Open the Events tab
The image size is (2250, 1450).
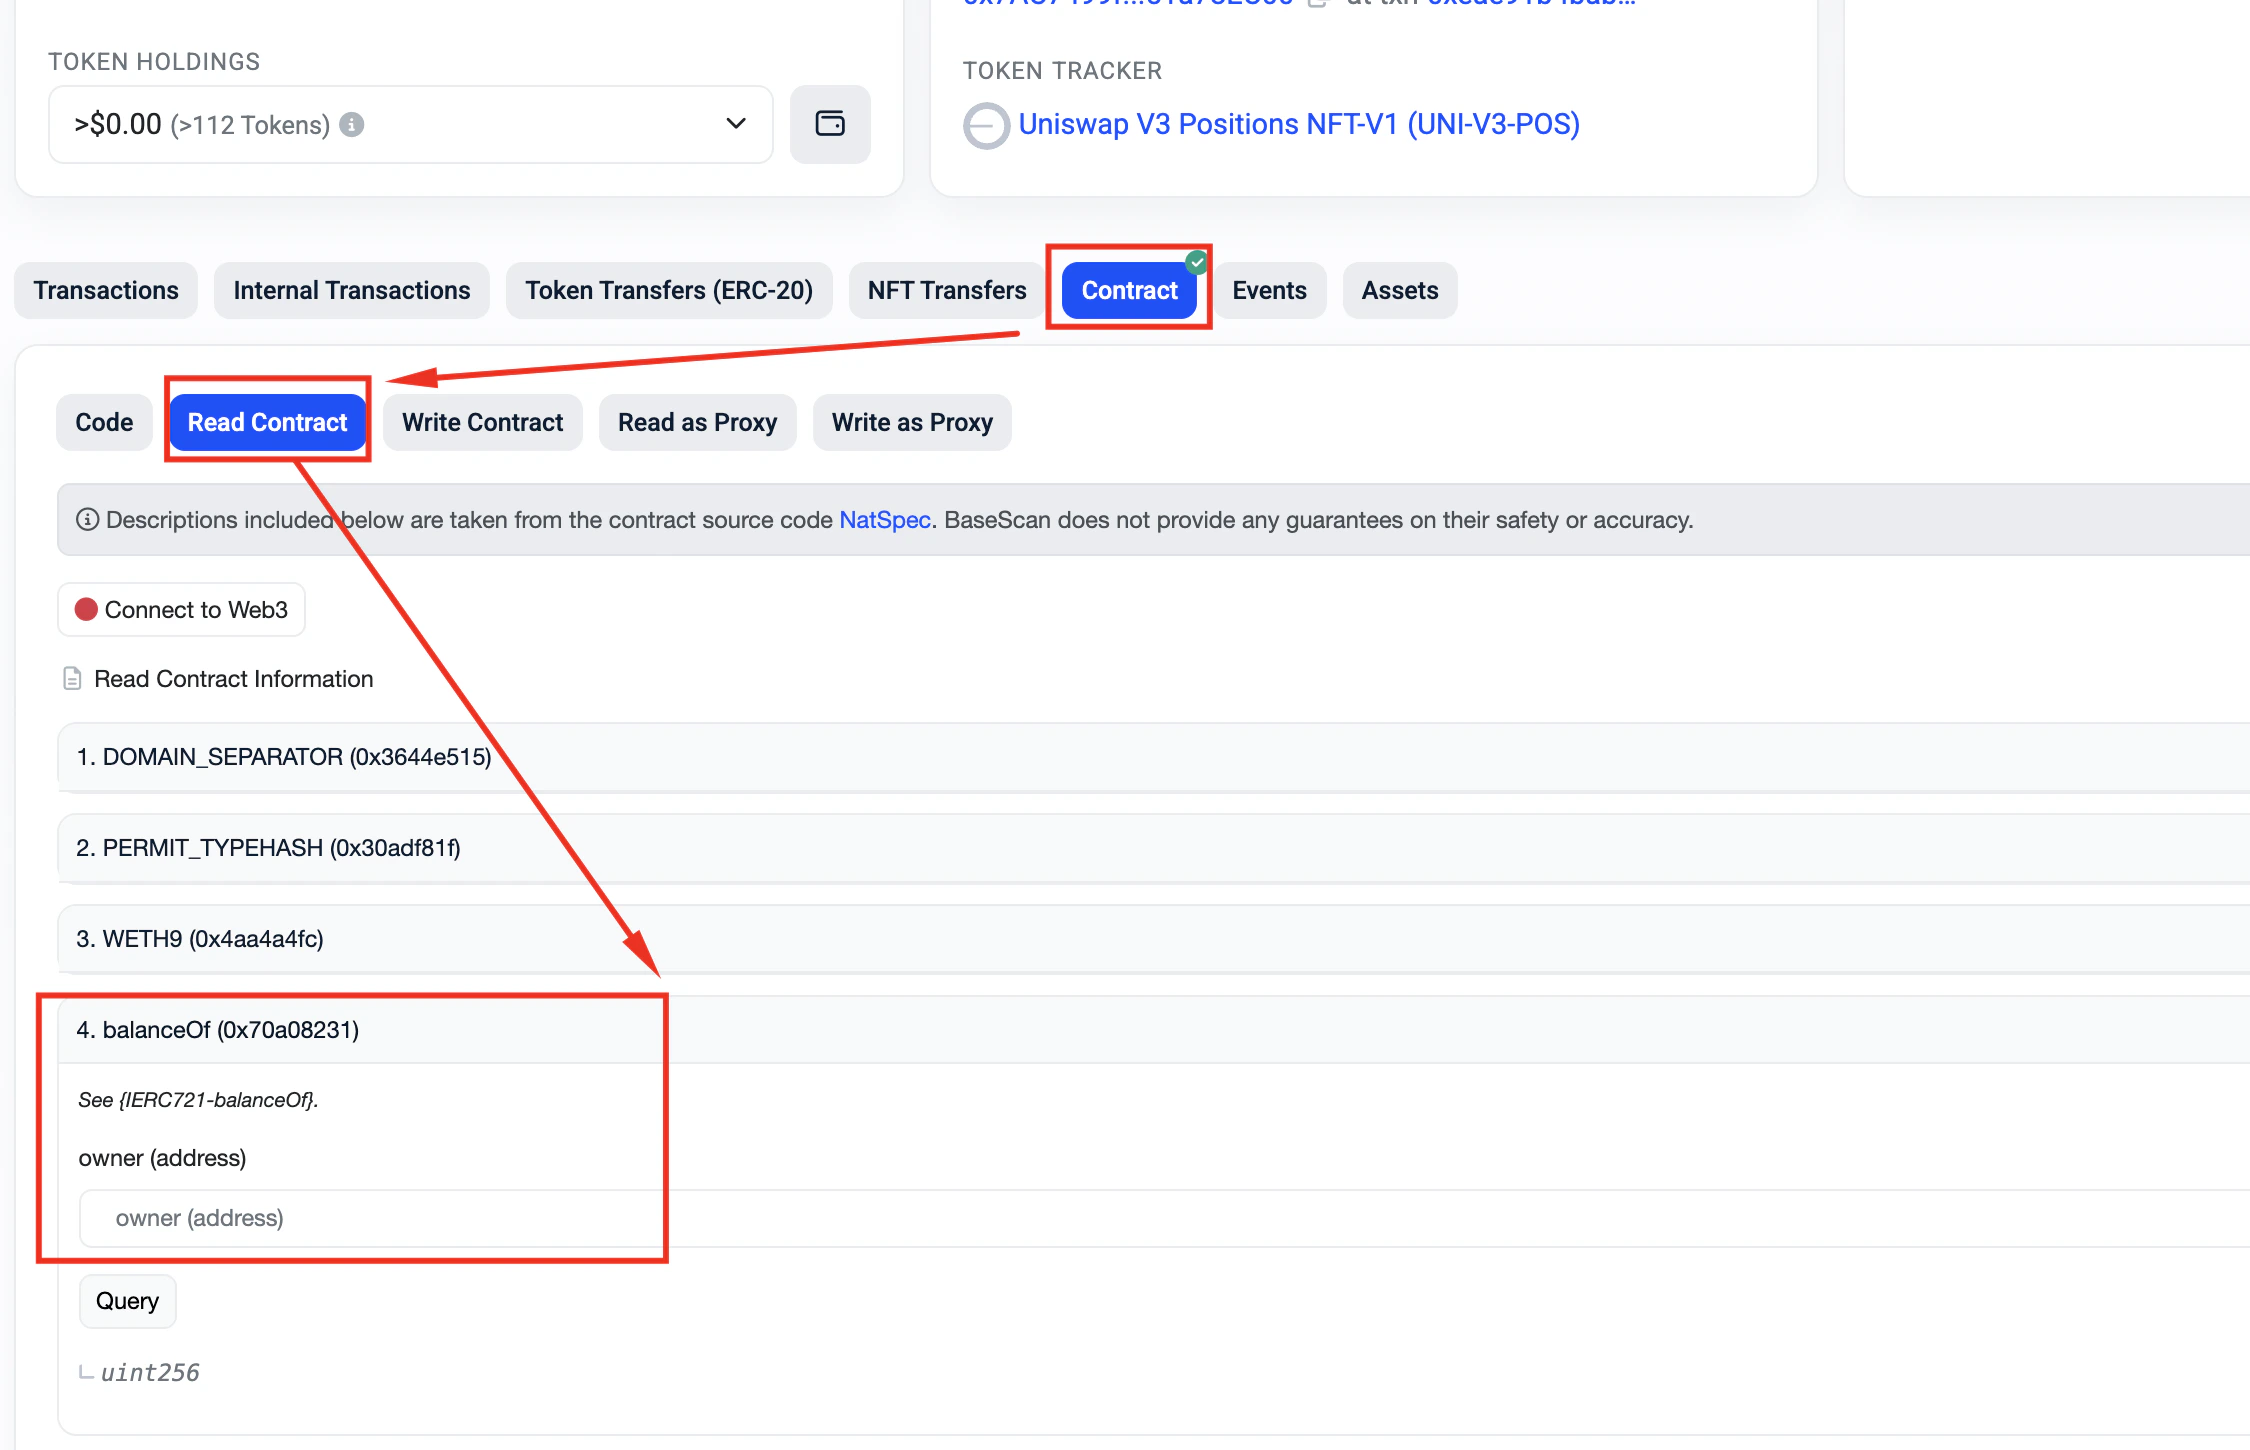(1269, 290)
